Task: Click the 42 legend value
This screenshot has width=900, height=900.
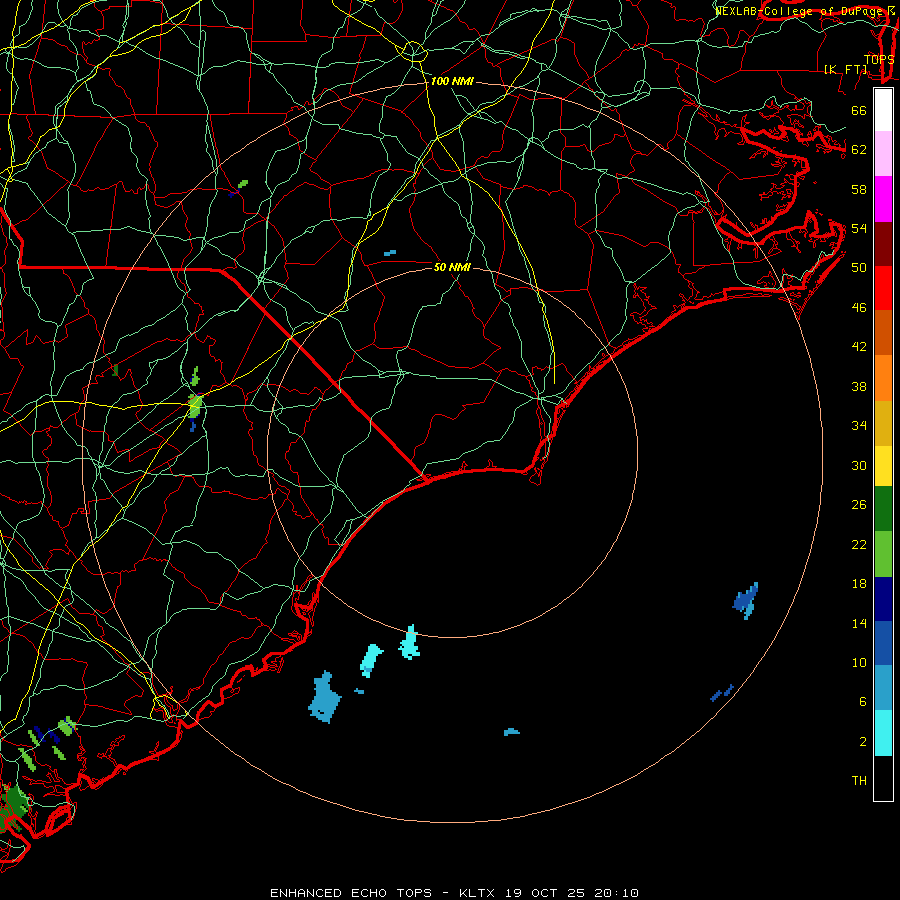Action: pyautogui.click(x=859, y=346)
